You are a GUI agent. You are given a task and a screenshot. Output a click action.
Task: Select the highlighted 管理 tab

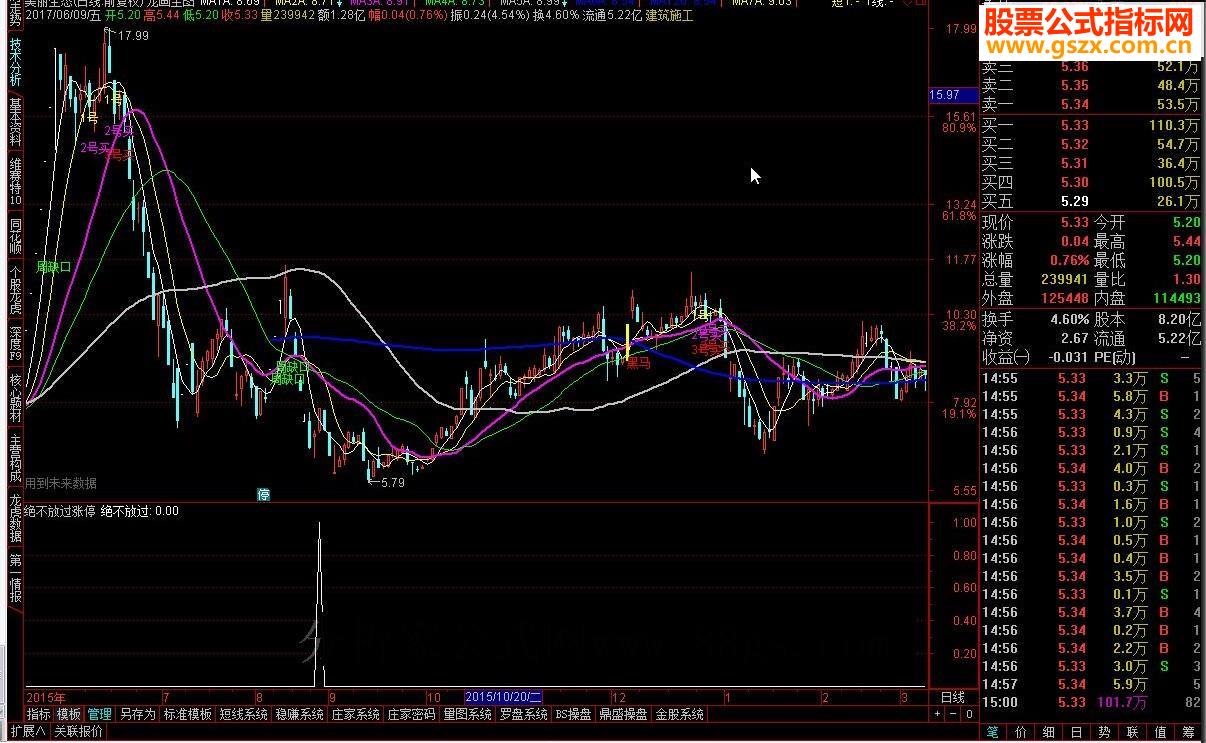click(x=99, y=714)
